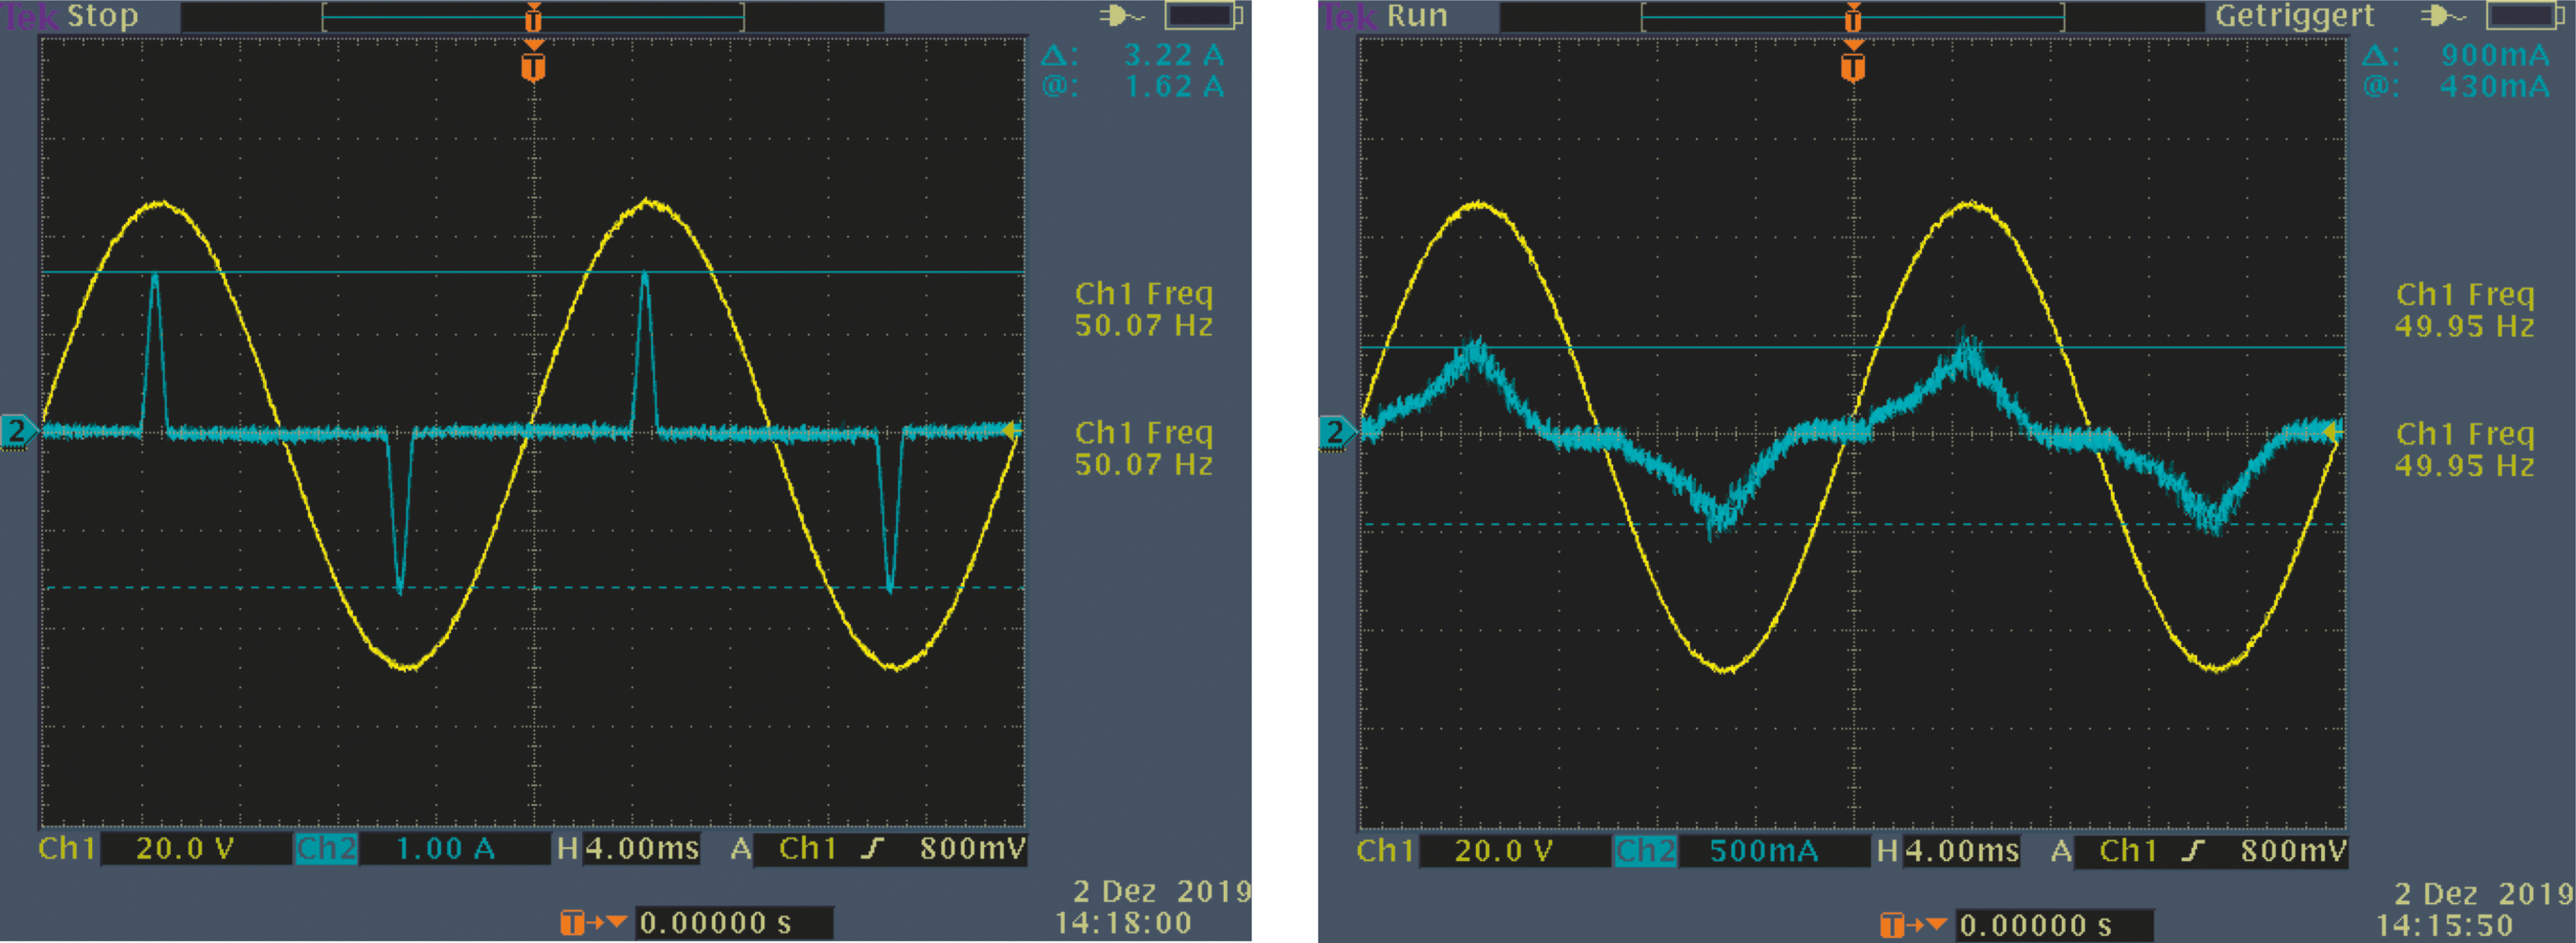2576x943 pixels.
Task: Click the orange trigger position marker on left scope
Action: pos(533,66)
